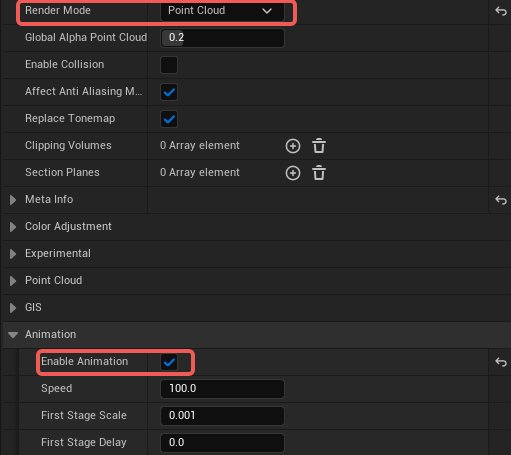511x455 pixels.
Task: Reset Enable Animation to default
Action: coord(501,362)
